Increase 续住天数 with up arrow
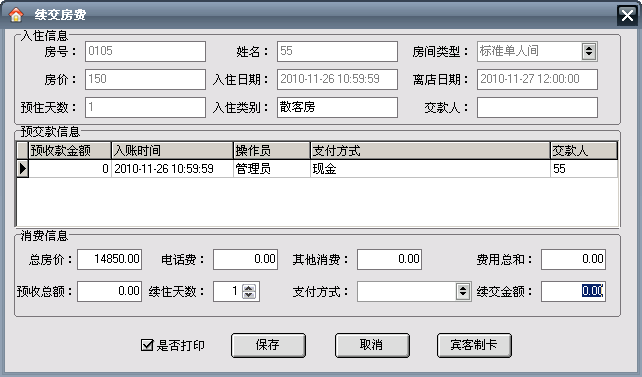The height and width of the screenshot is (377, 642). tap(249, 288)
